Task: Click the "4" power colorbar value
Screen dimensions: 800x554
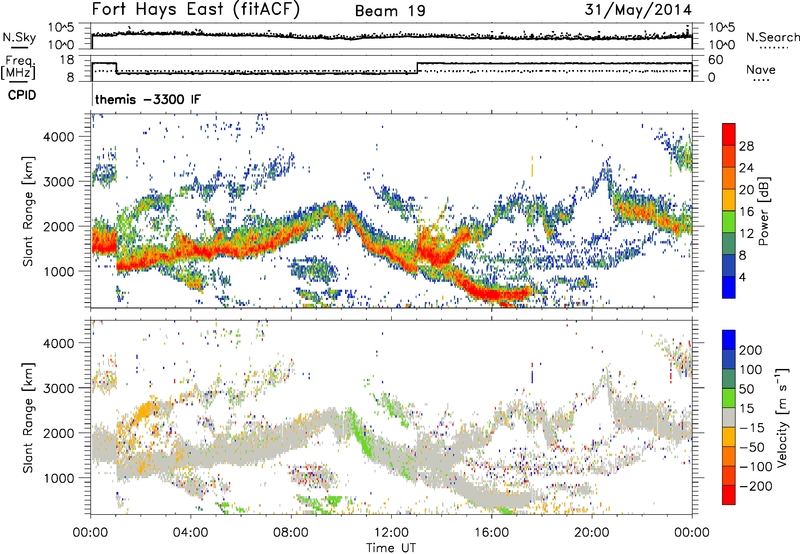Action: pos(742,277)
